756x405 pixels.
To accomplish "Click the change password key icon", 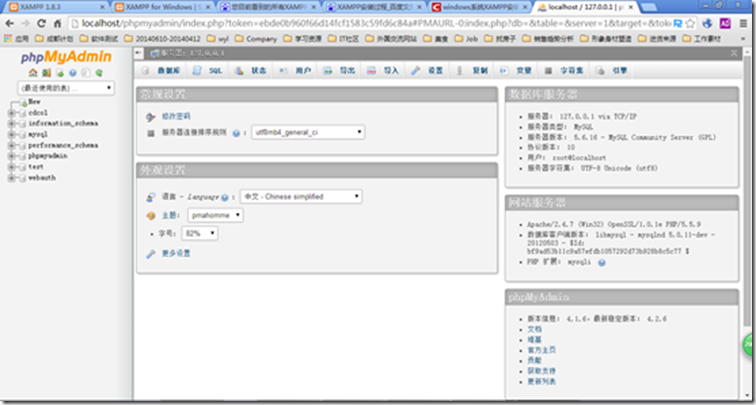I will [x=150, y=117].
